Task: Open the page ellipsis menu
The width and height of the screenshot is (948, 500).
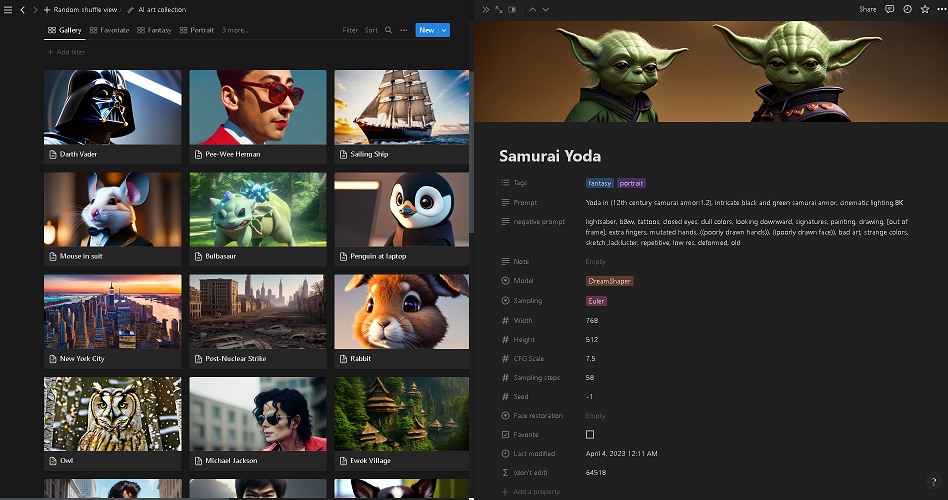Action: coord(941,9)
